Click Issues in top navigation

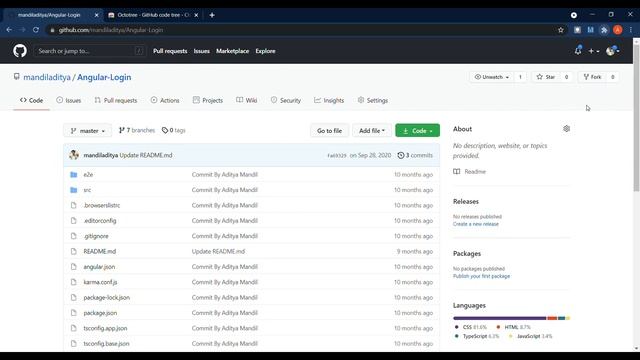[x=202, y=51]
